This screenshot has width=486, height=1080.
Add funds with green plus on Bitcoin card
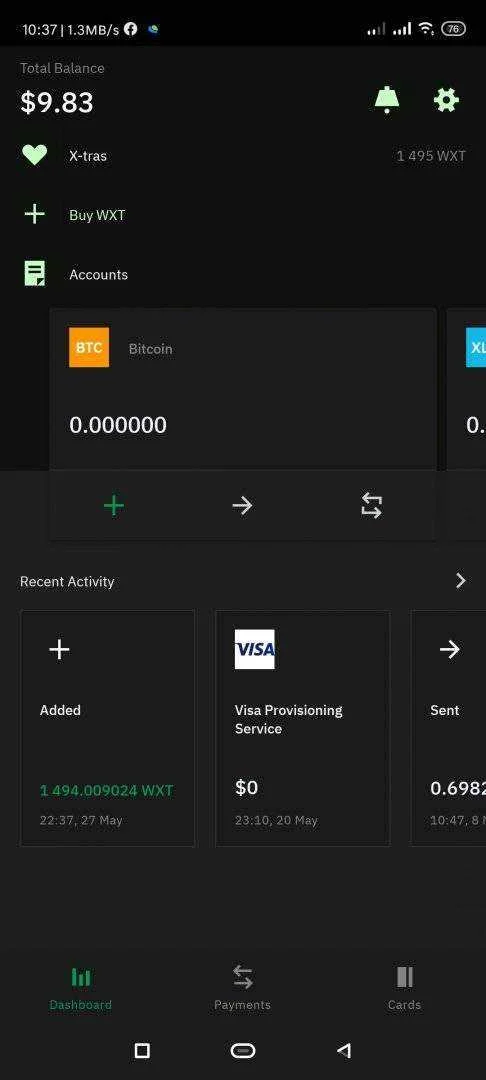[114, 506]
